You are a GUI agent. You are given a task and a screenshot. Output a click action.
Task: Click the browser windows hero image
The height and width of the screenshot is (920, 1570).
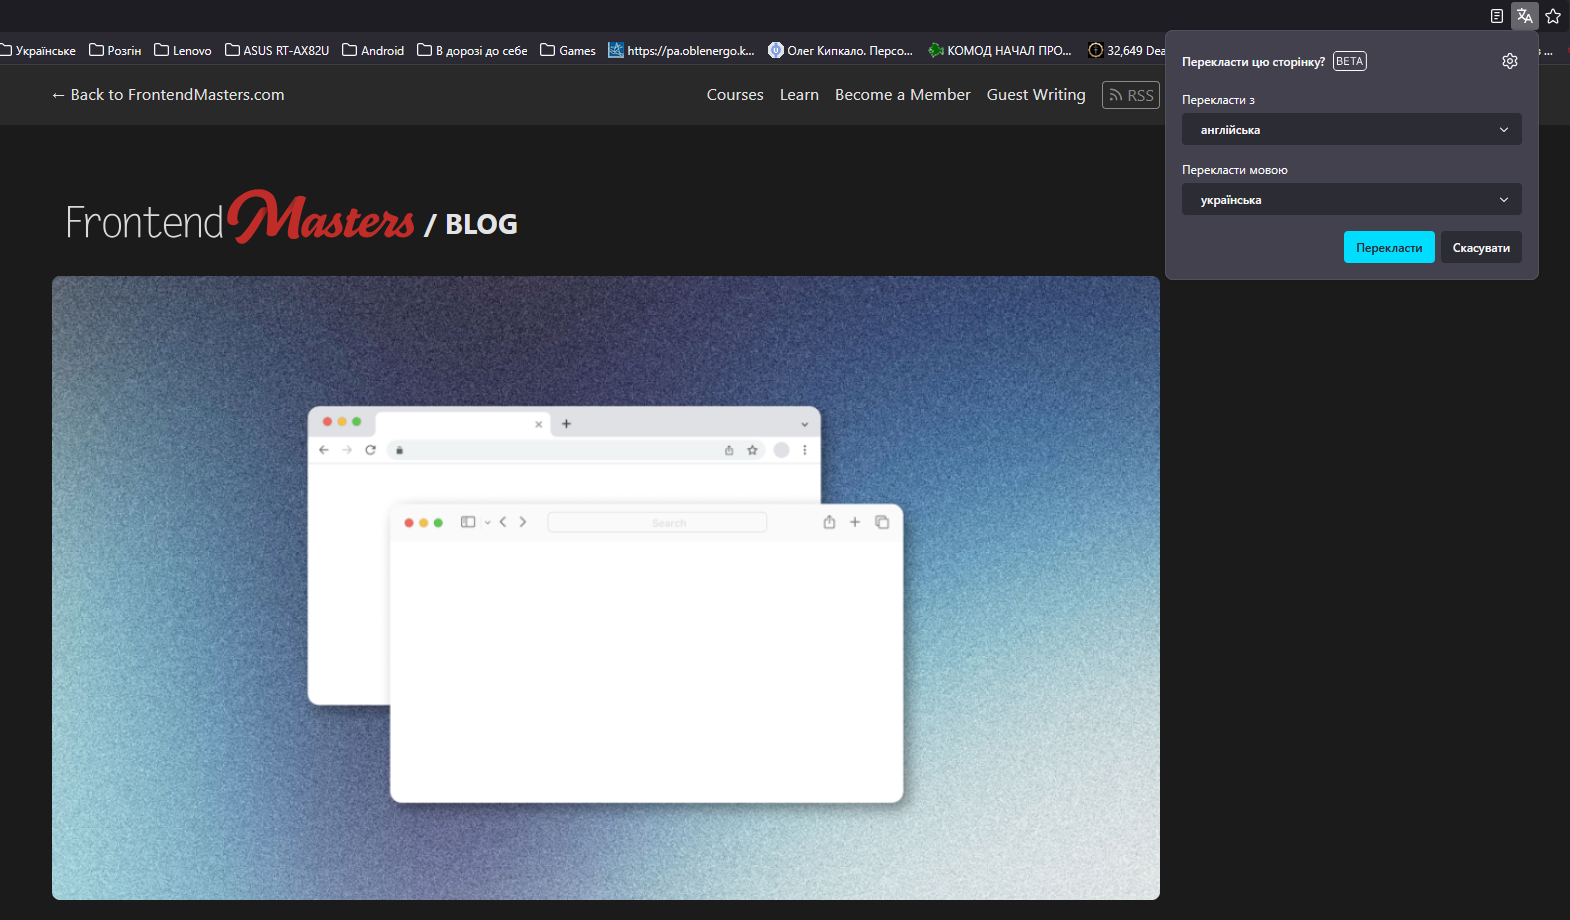pyautogui.click(x=606, y=588)
